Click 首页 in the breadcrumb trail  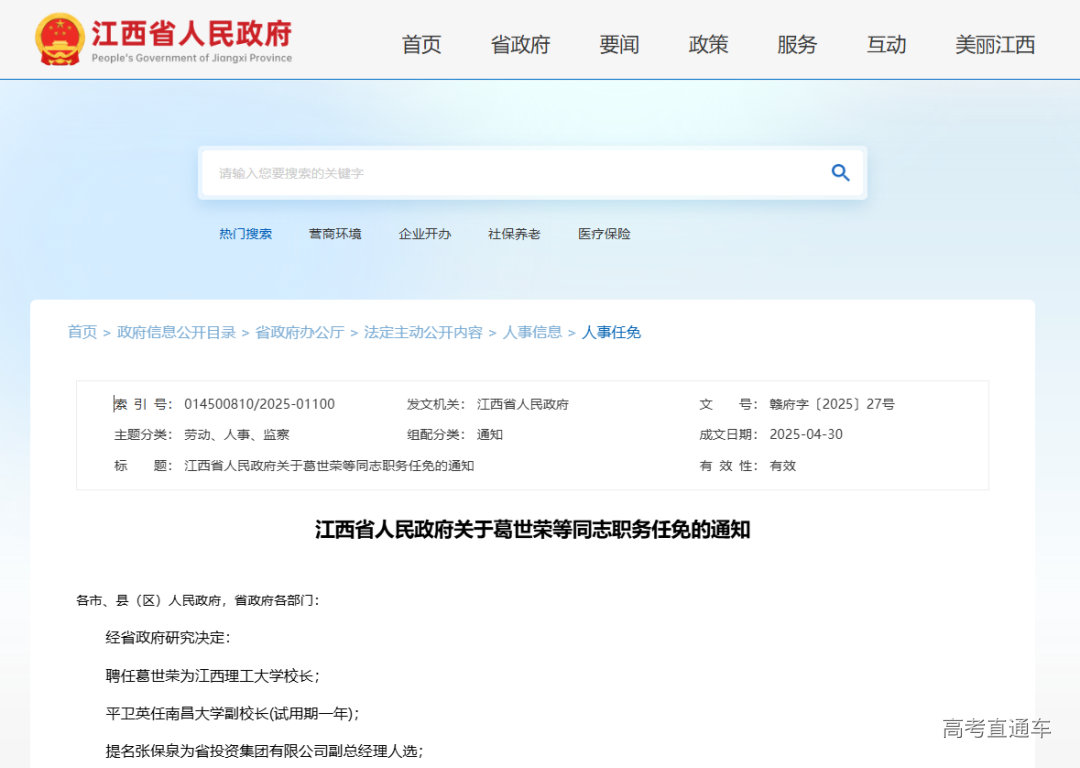82,332
